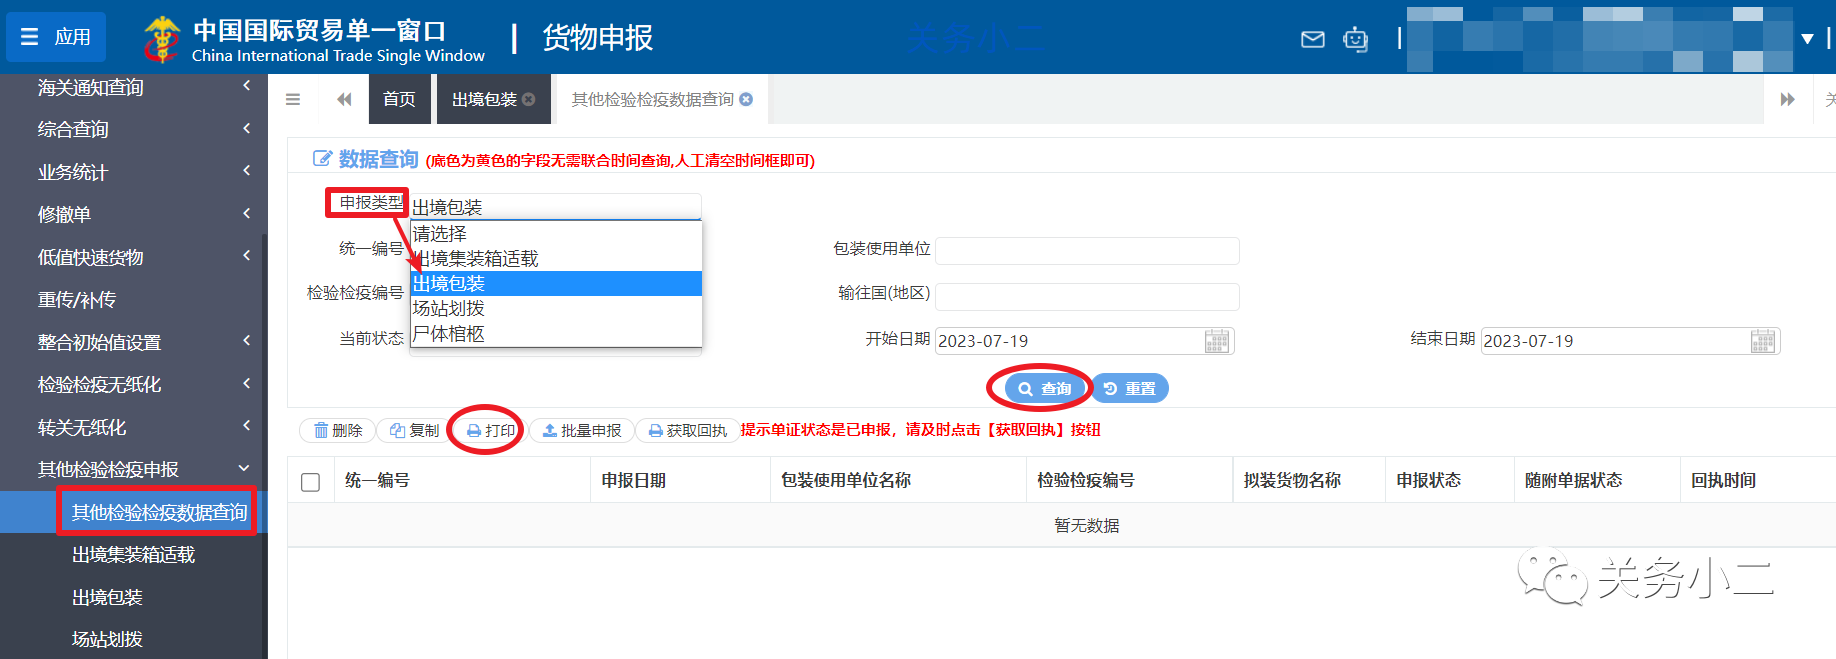Viewport: 1836px width, 659px height.
Task: Open the 申报类型 dropdown box
Action: (555, 207)
